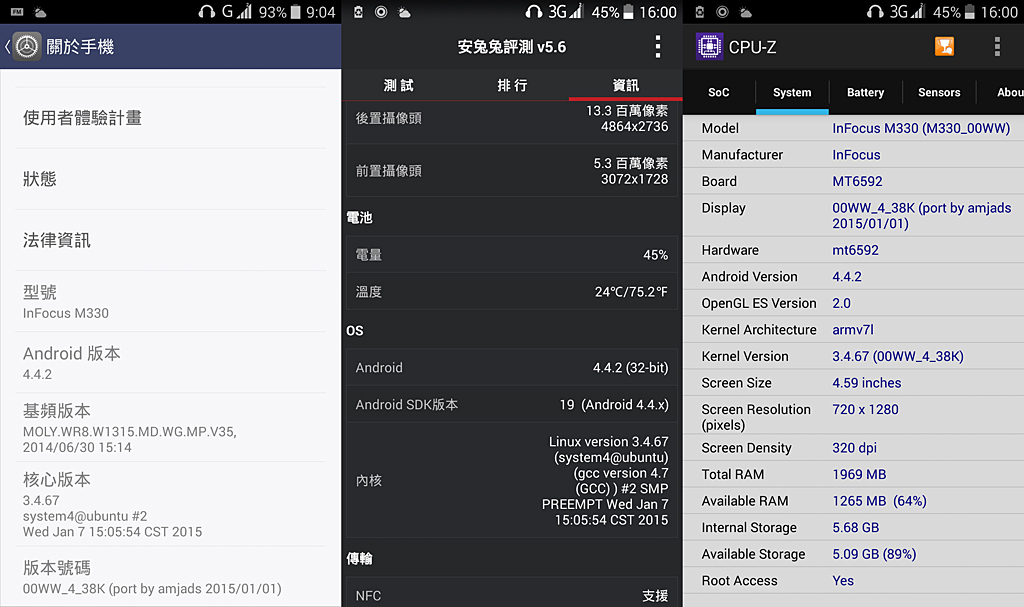Tap weather icon in AnTuTu status bar

tap(405, 12)
